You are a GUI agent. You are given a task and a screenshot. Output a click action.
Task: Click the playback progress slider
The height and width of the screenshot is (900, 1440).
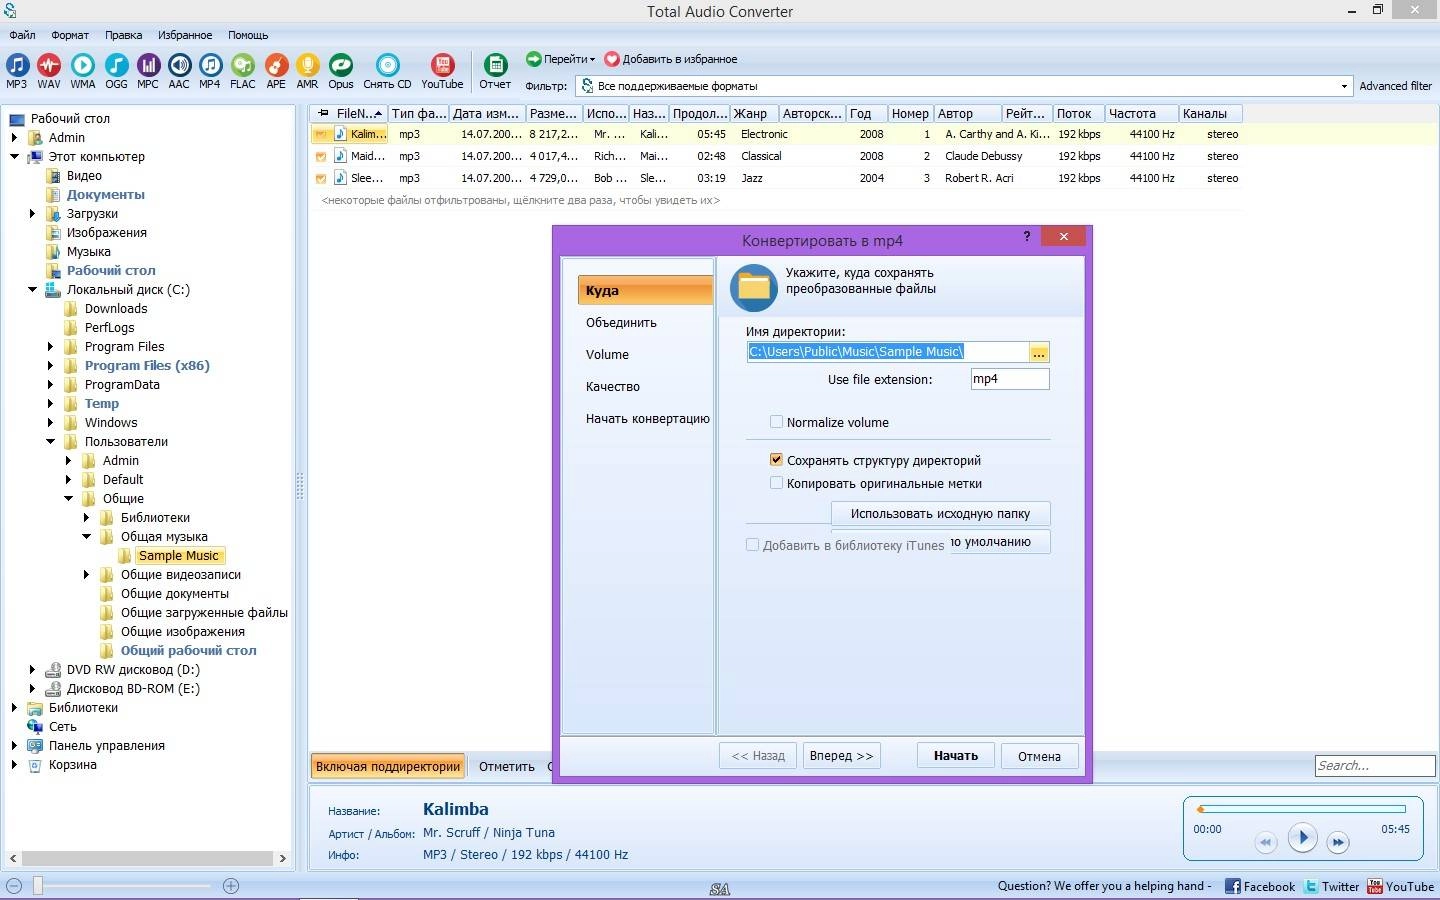(x=1302, y=809)
